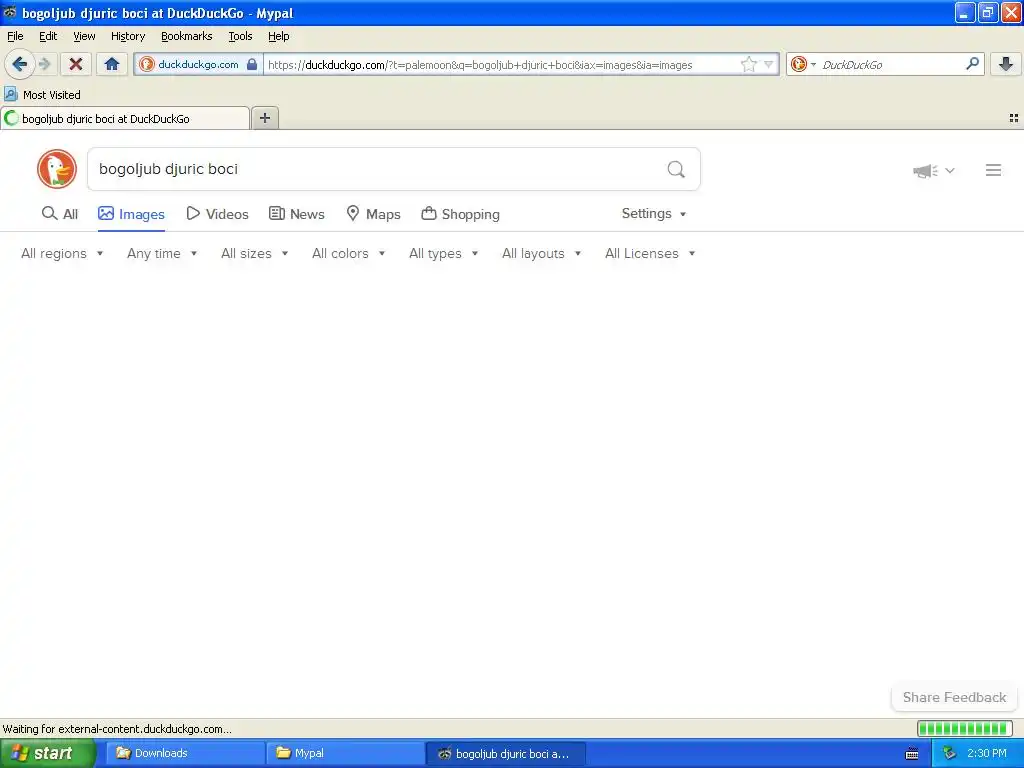Switch to the Shopping results tab
The width and height of the screenshot is (1024, 768).
pyautogui.click(x=460, y=214)
